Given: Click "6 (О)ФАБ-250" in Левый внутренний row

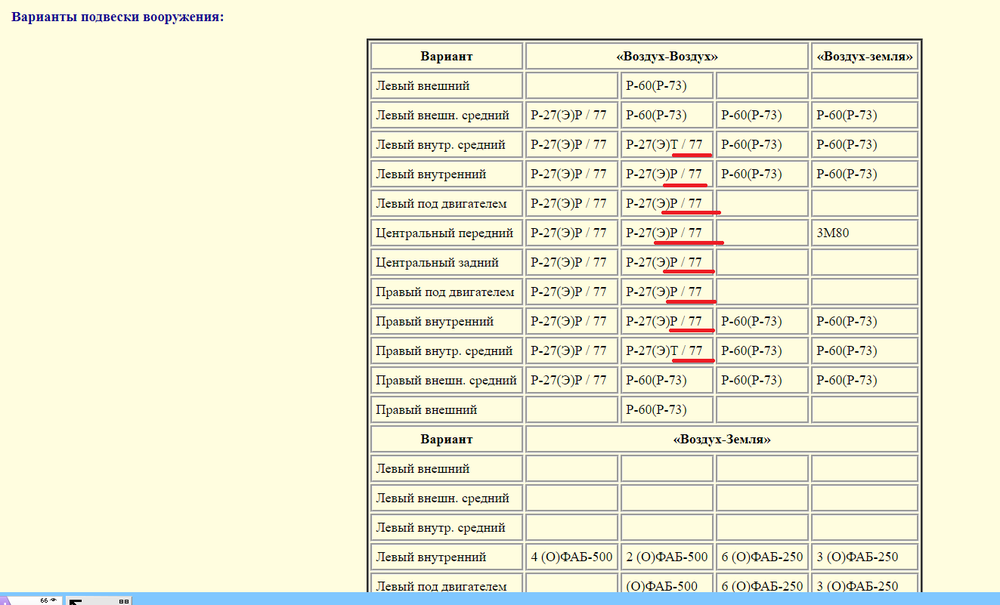Looking at the screenshot, I should coord(762,557).
